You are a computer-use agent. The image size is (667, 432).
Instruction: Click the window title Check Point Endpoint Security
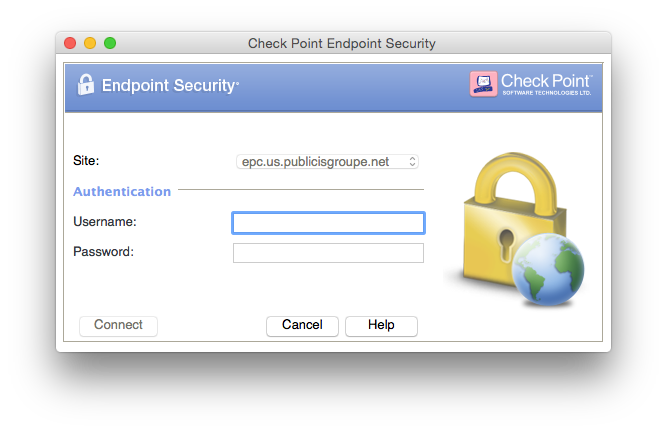coord(341,44)
